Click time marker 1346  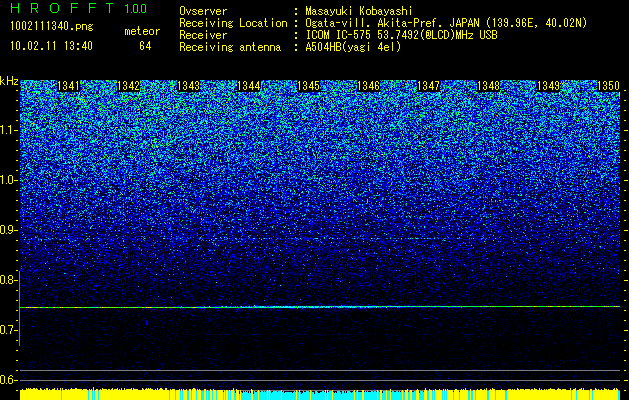(368, 86)
